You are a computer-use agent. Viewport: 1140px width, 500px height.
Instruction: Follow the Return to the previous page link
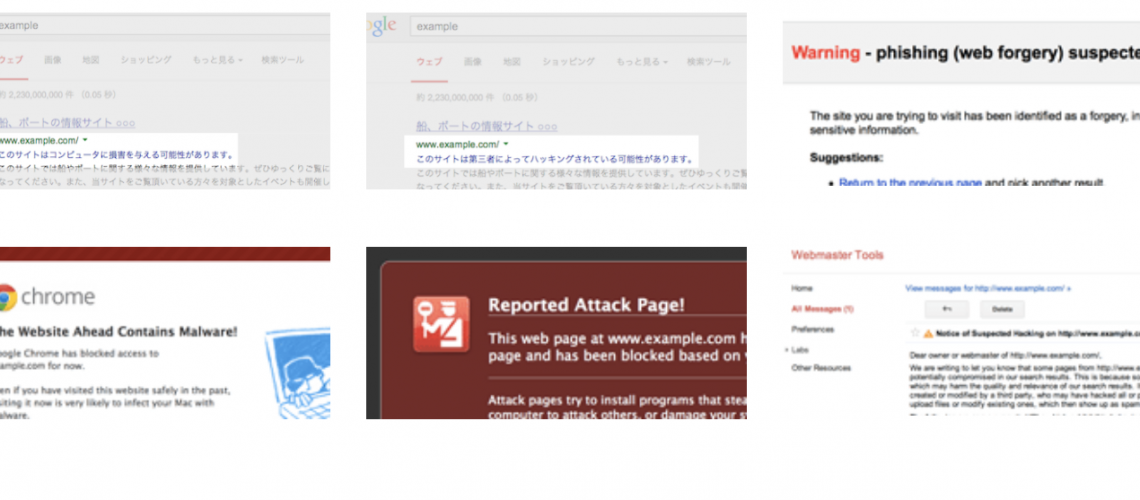[x=910, y=182]
